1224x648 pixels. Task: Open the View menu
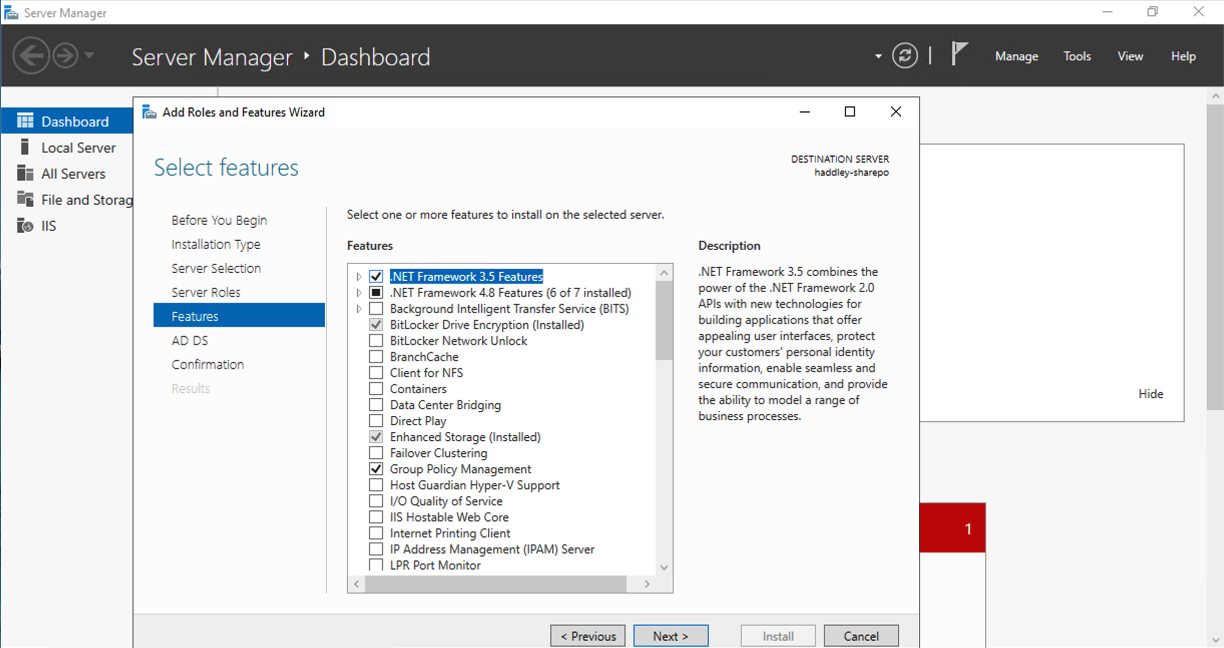pyautogui.click(x=1130, y=56)
